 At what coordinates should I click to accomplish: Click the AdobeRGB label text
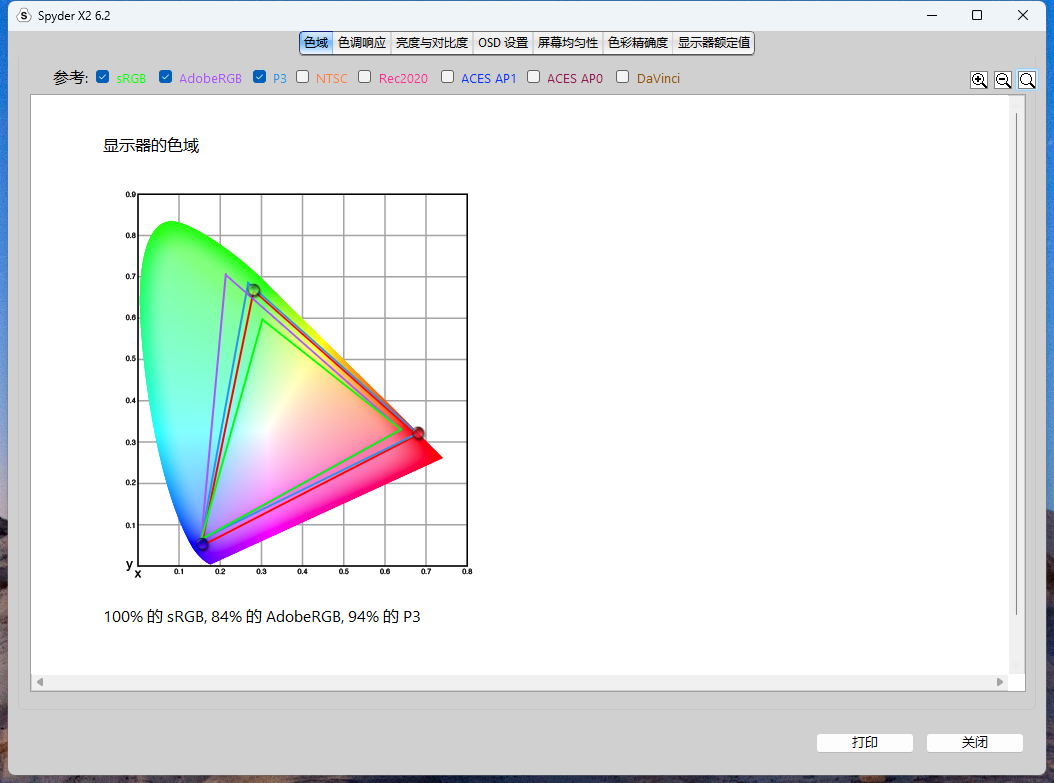click(210, 79)
